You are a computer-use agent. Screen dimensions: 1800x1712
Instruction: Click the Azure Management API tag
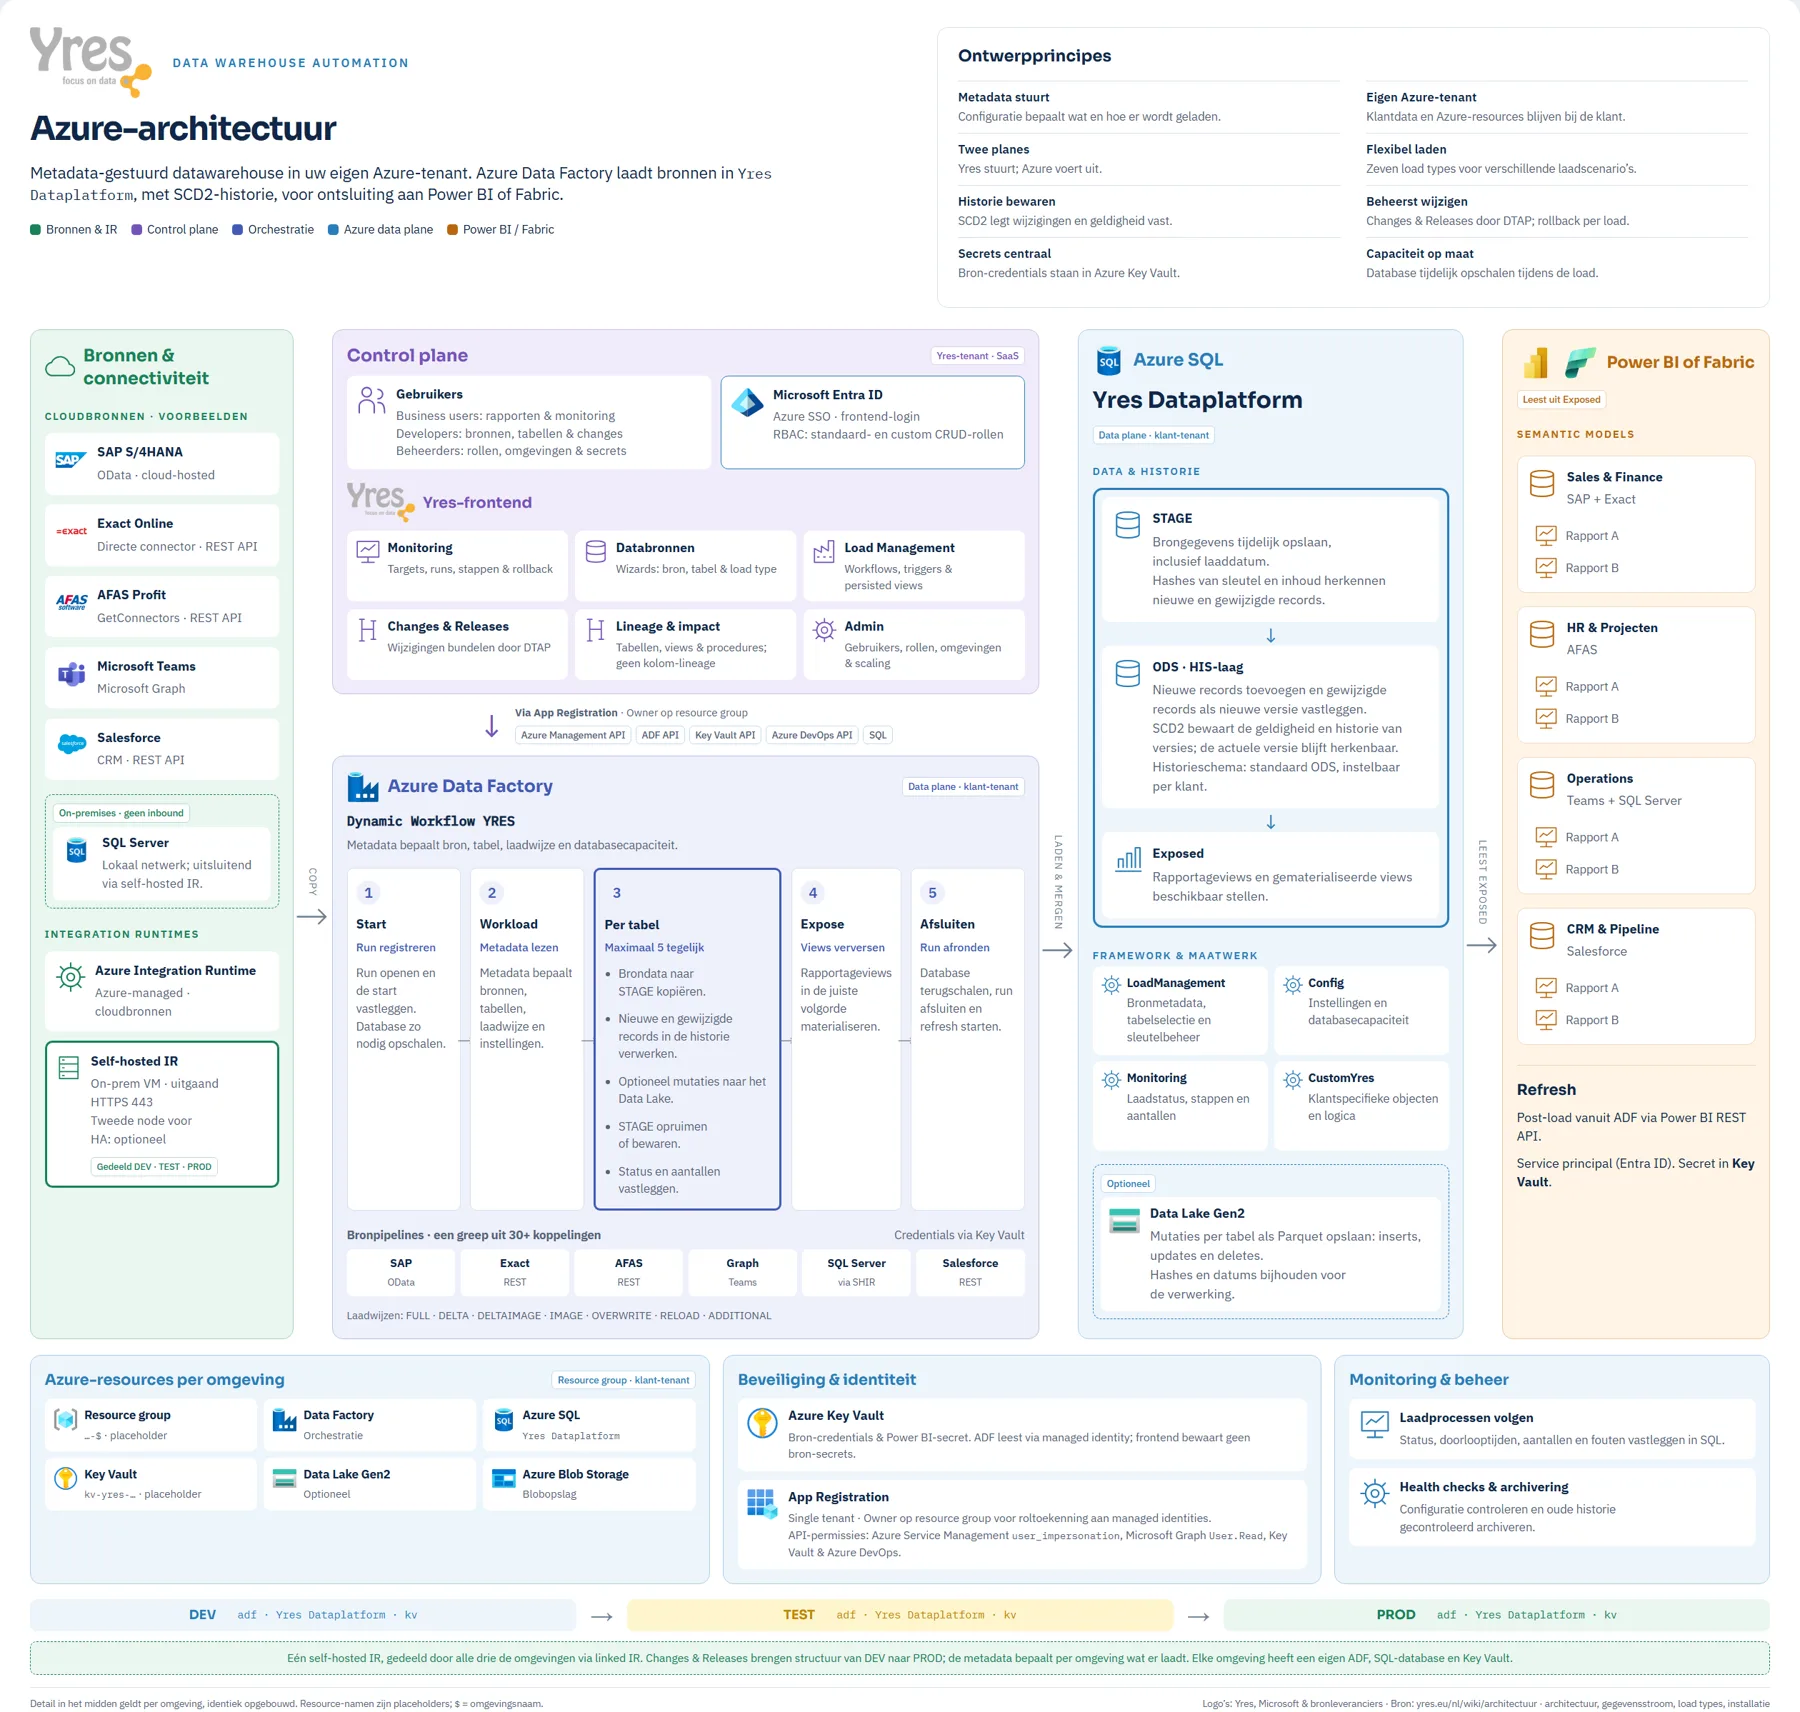coord(573,735)
